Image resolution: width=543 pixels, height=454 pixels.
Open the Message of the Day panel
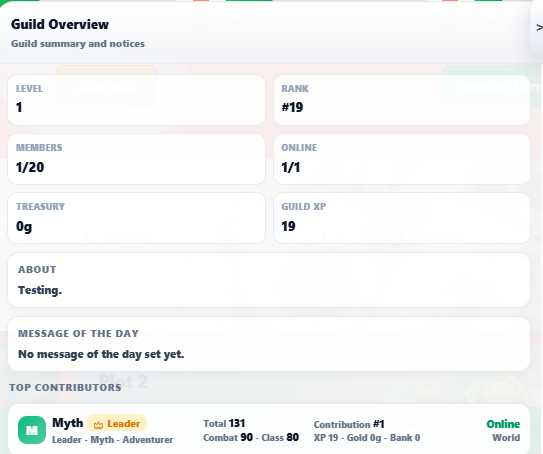point(269,344)
